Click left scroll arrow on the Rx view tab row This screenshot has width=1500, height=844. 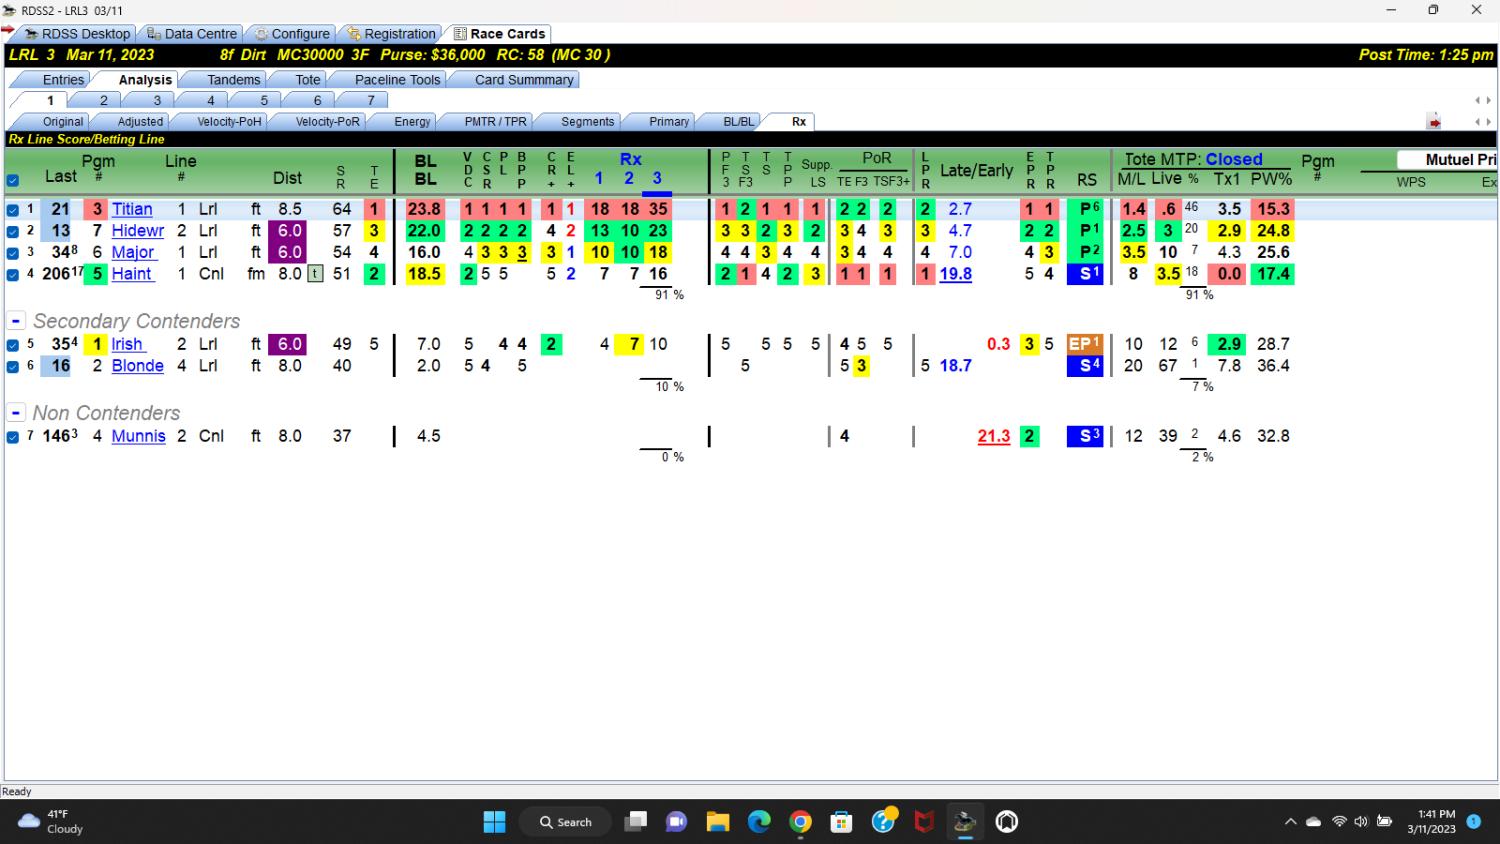pos(1479,122)
